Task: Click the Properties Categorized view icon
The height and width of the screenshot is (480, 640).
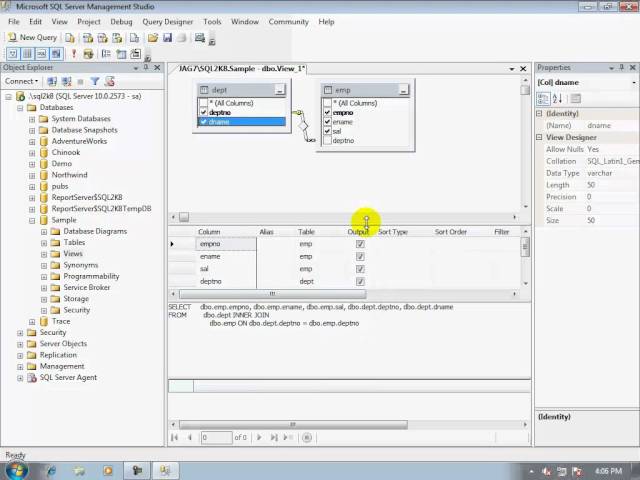Action: [543, 98]
